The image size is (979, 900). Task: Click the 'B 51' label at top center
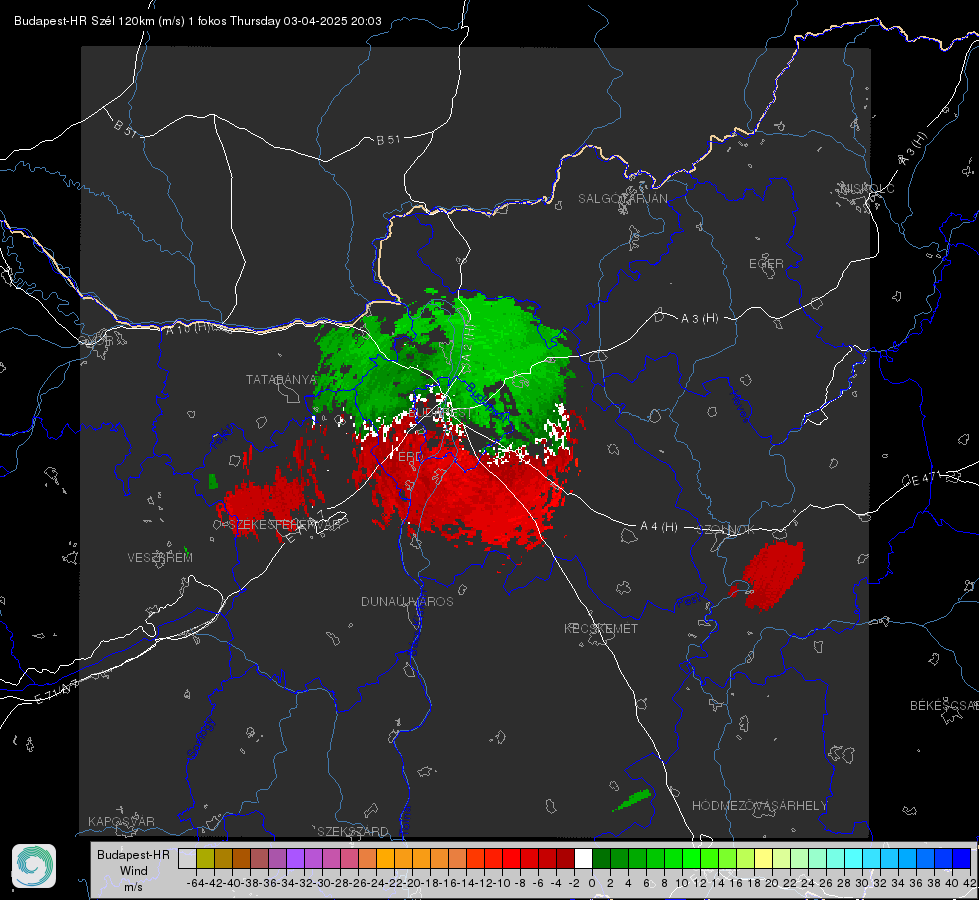tap(388, 140)
